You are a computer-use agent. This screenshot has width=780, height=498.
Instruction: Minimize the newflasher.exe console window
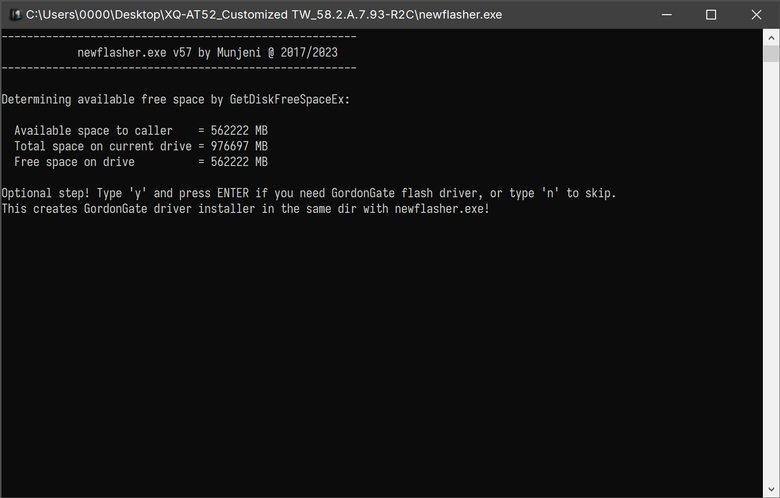tap(667, 14)
